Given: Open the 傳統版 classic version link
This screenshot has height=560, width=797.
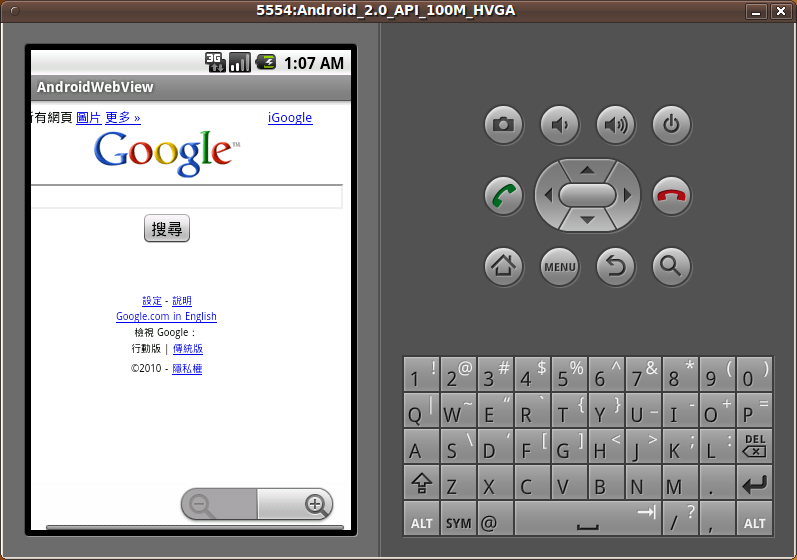Looking at the screenshot, I should (188, 349).
